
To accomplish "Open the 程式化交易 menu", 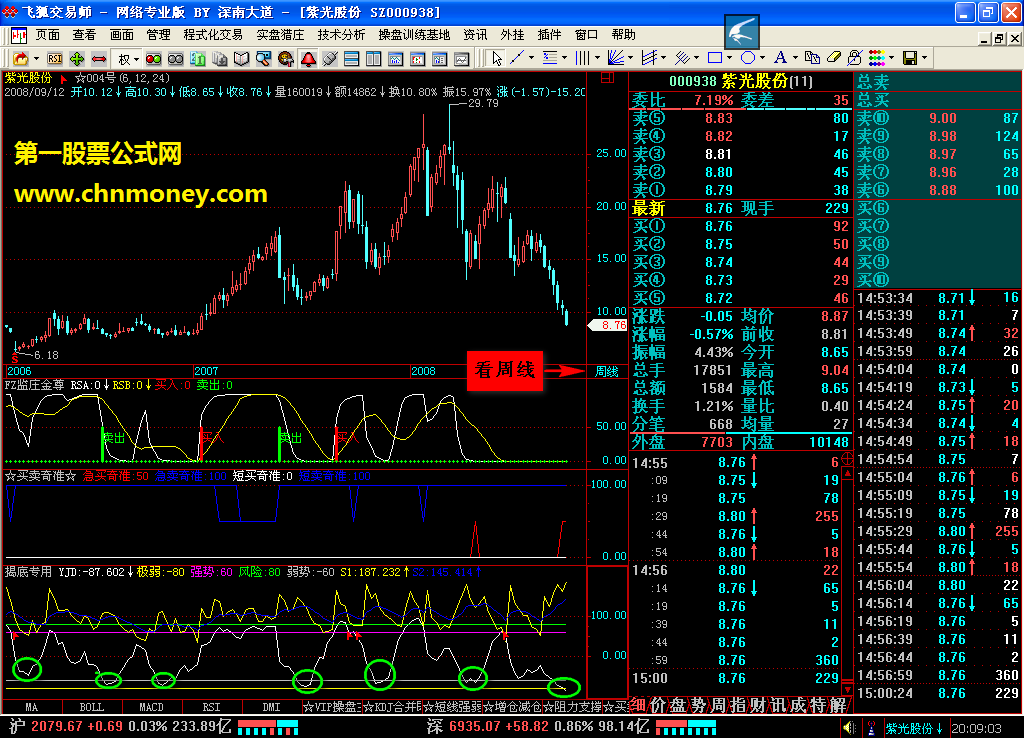I will click(212, 35).
